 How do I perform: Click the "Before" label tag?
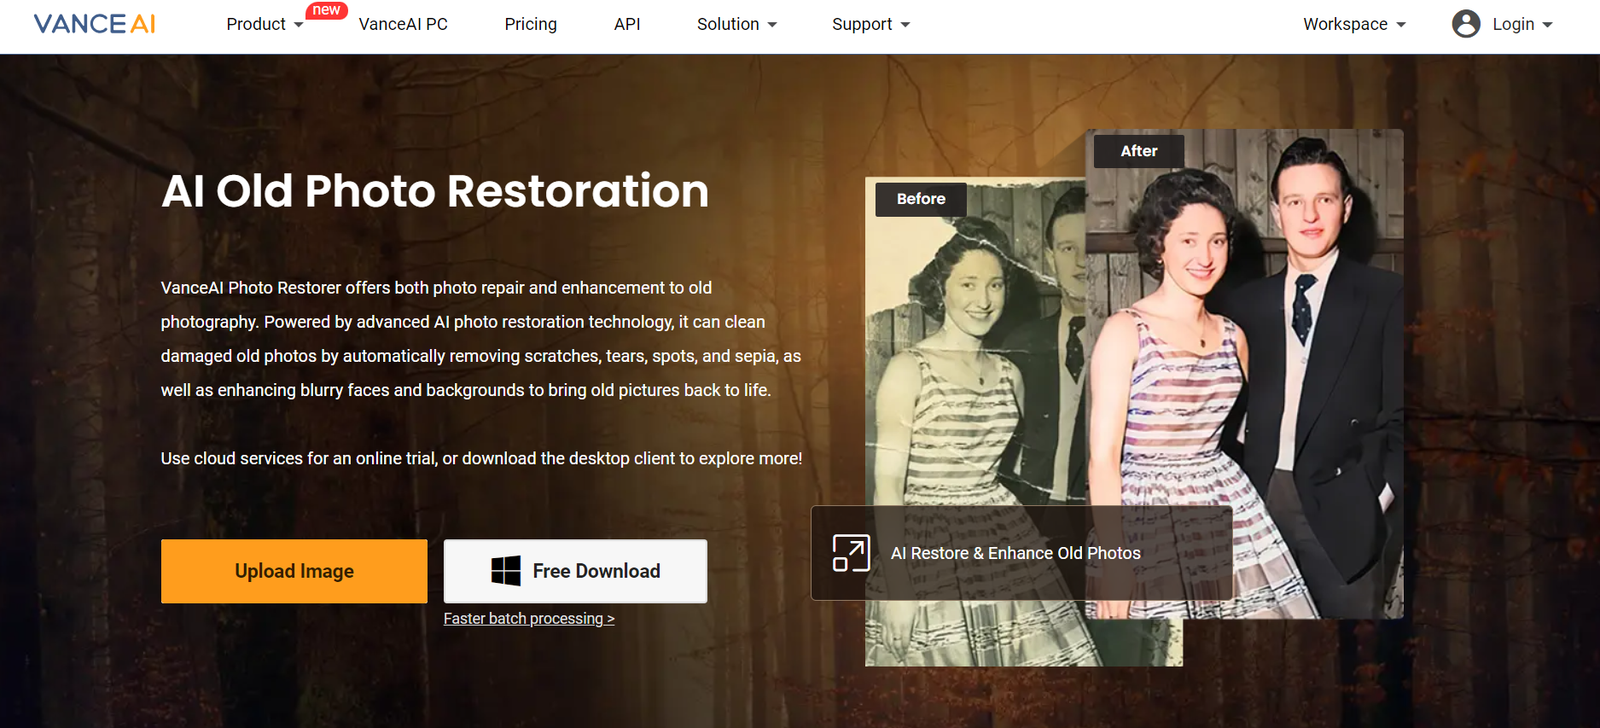coord(920,199)
